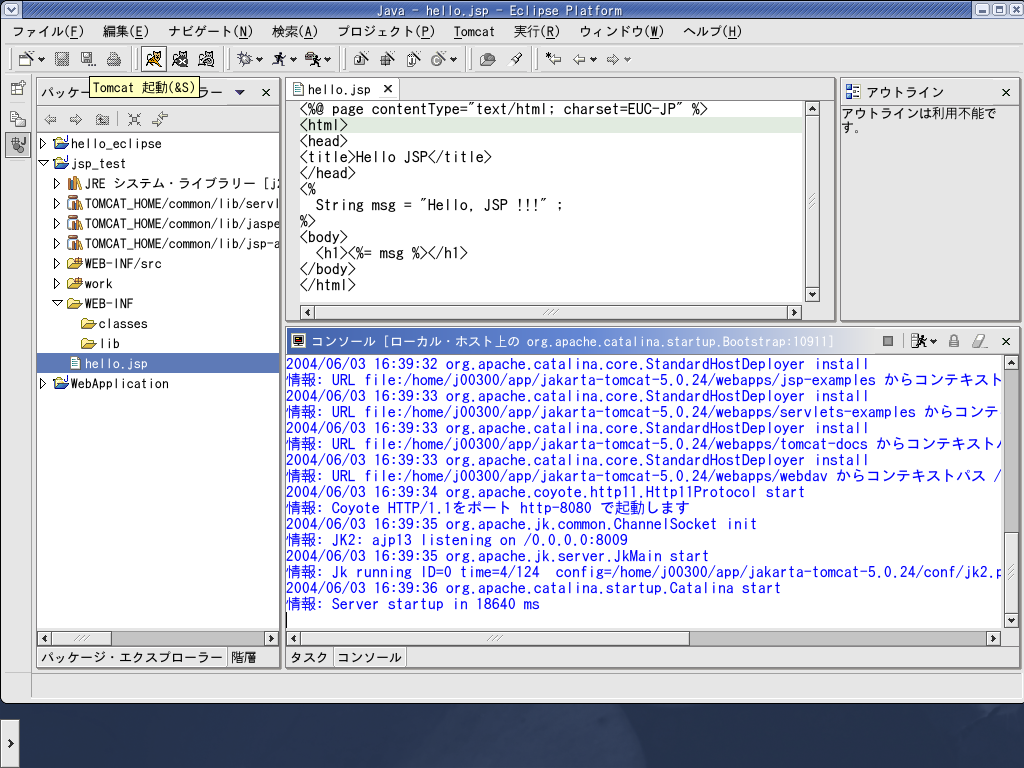
Task: Open Package Explorer view menu triangle
Action: 240,92
